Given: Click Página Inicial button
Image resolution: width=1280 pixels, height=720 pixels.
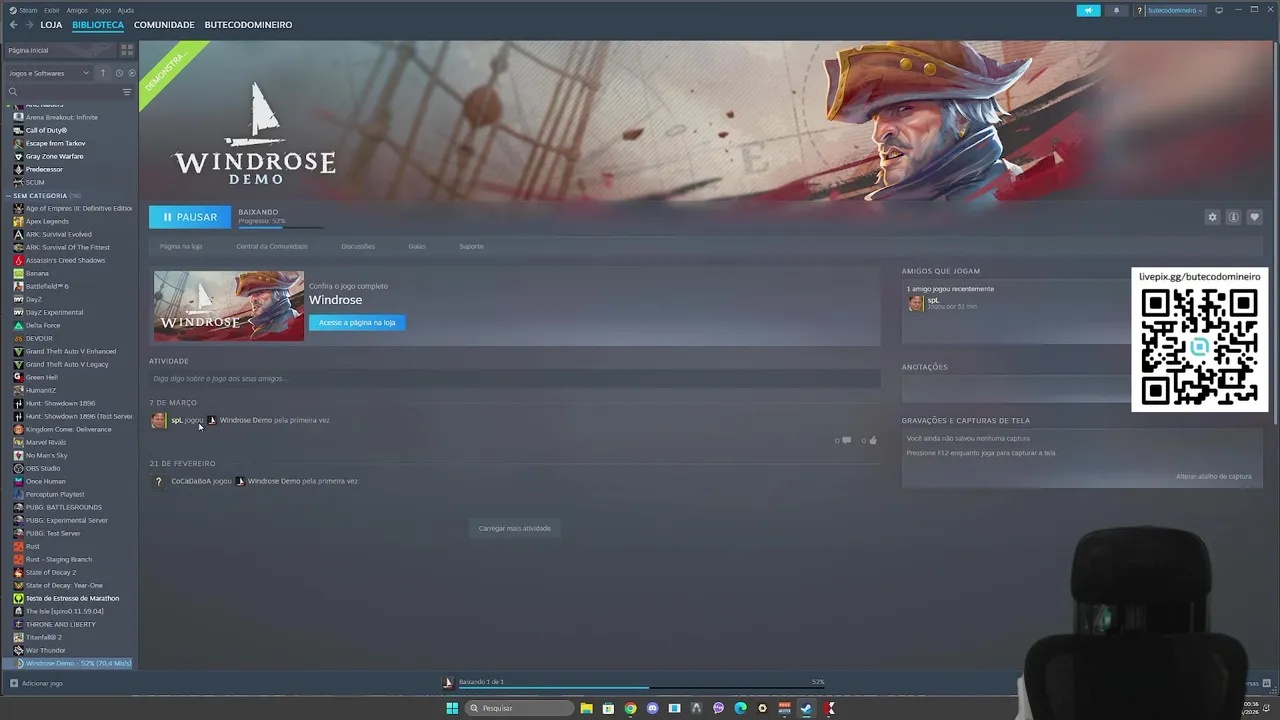Looking at the screenshot, I should (x=61, y=50).
